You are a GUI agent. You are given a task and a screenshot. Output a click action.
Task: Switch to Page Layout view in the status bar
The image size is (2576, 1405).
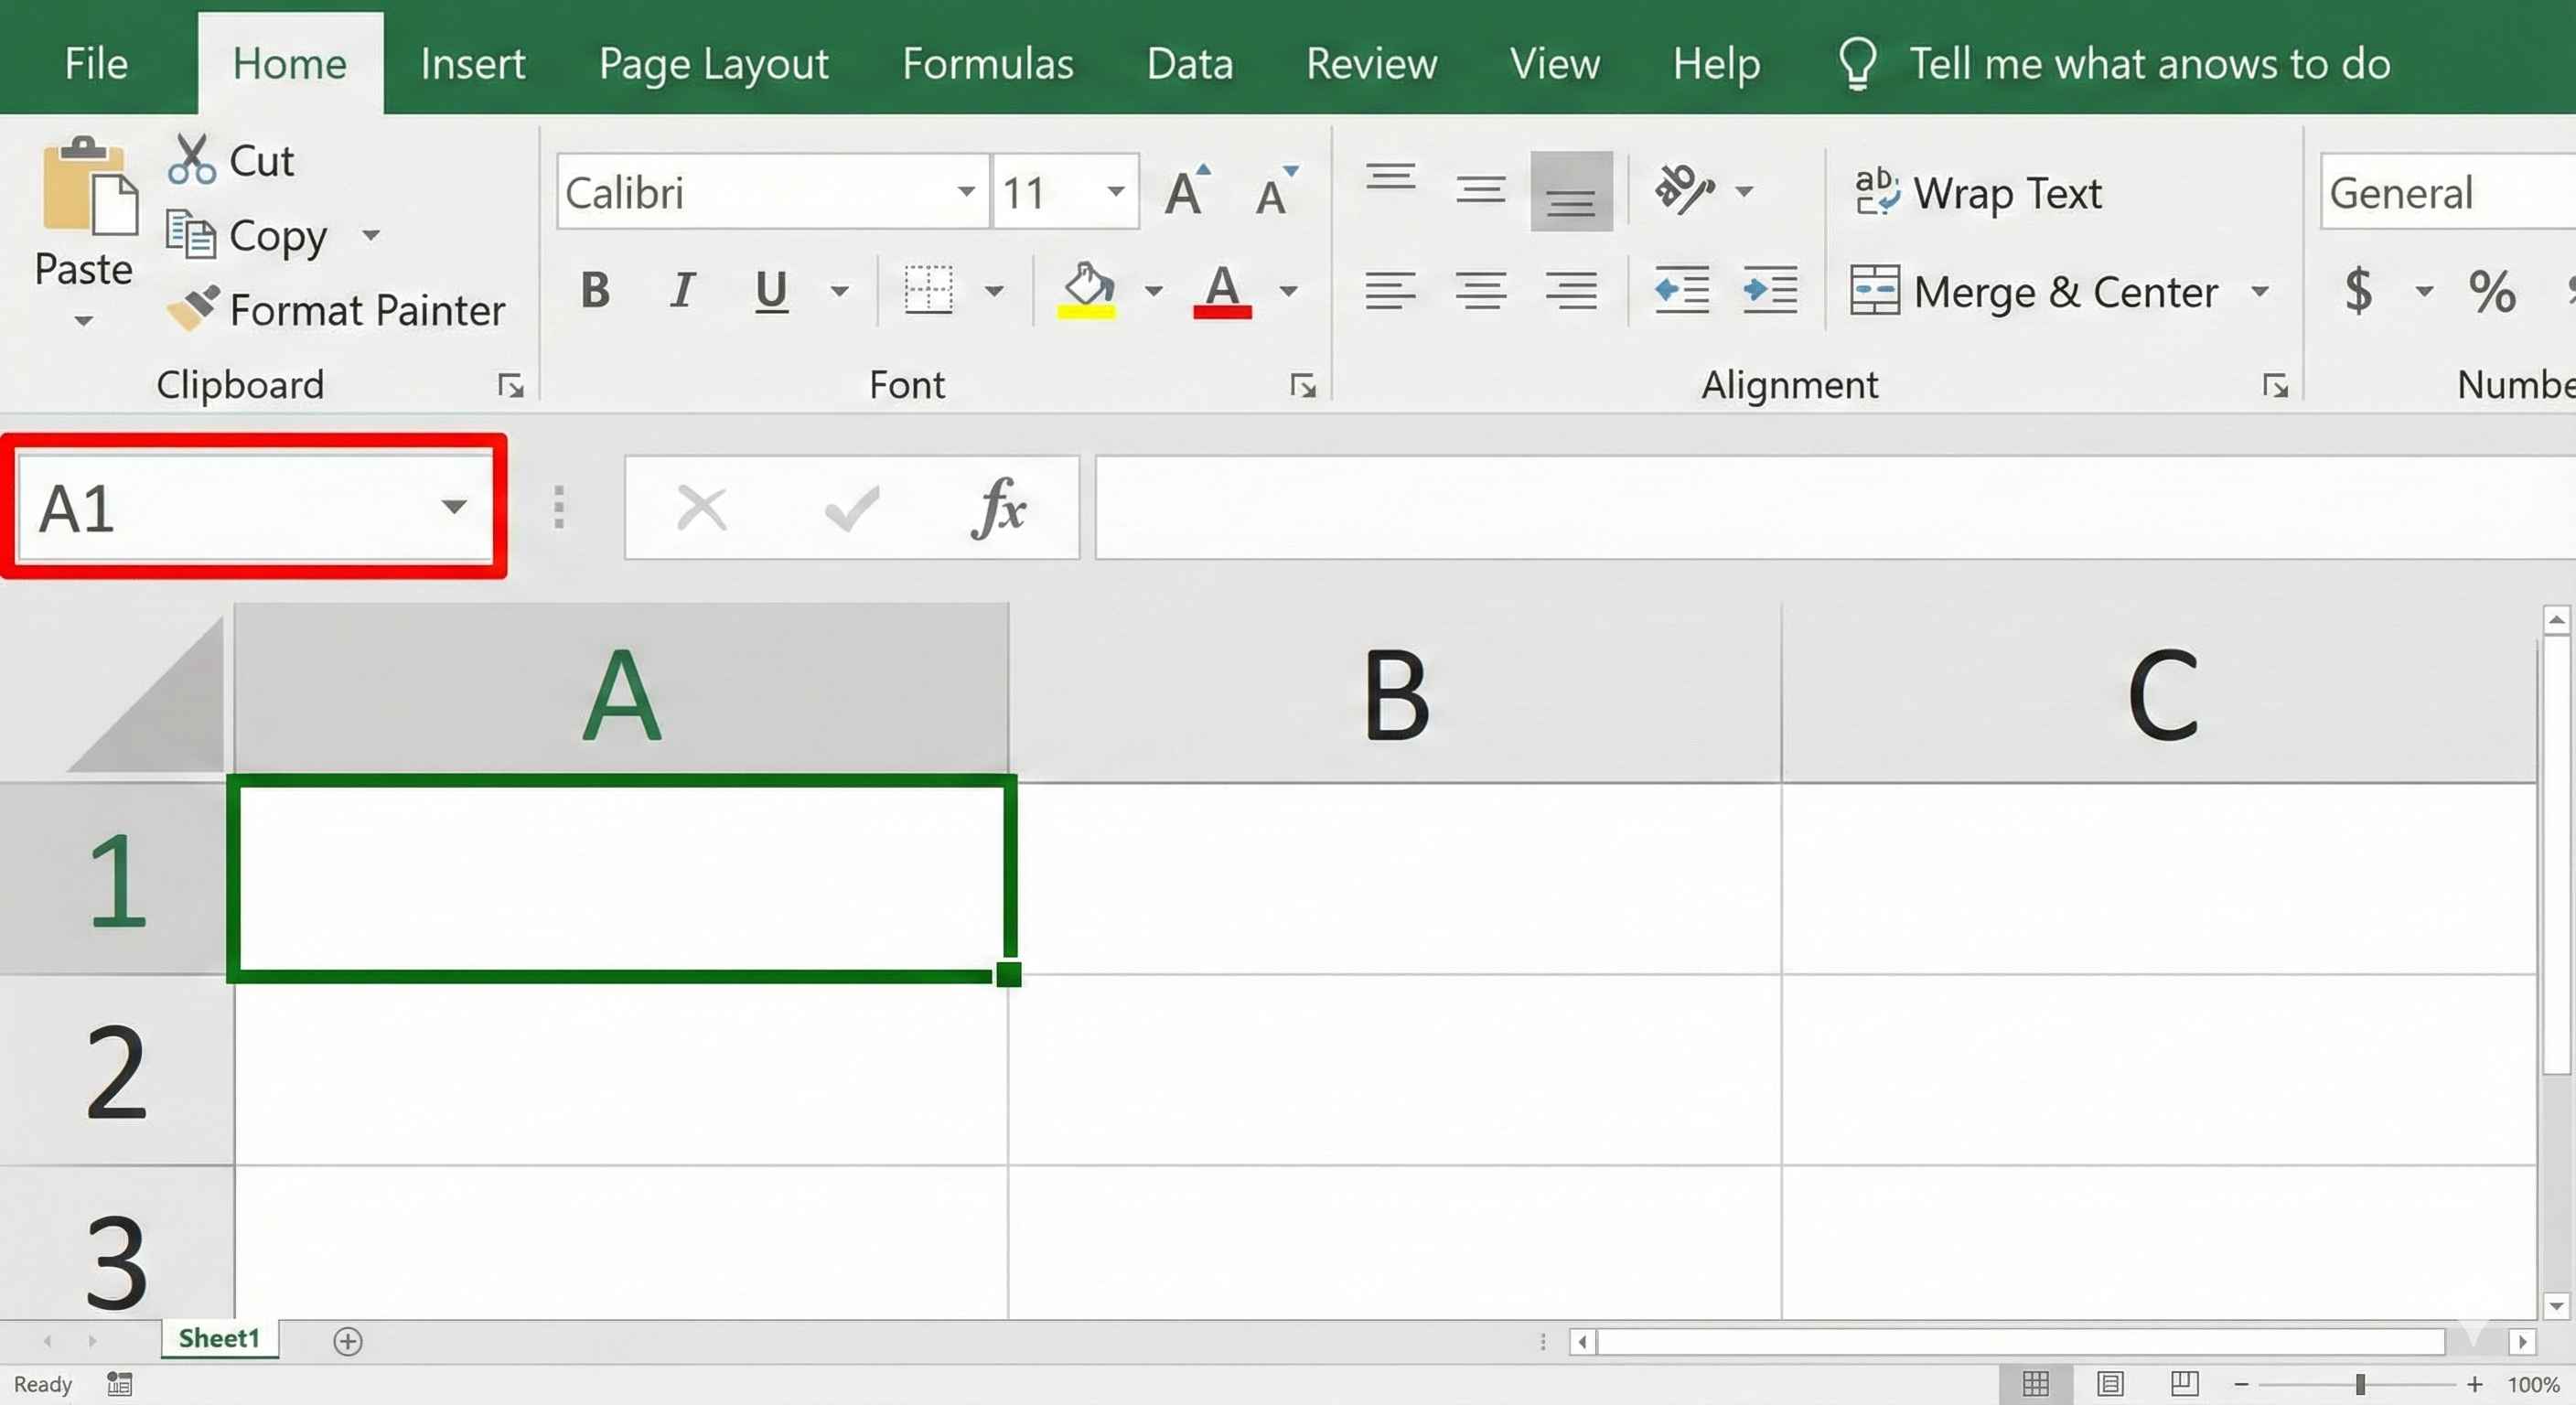(2110, 1384)
